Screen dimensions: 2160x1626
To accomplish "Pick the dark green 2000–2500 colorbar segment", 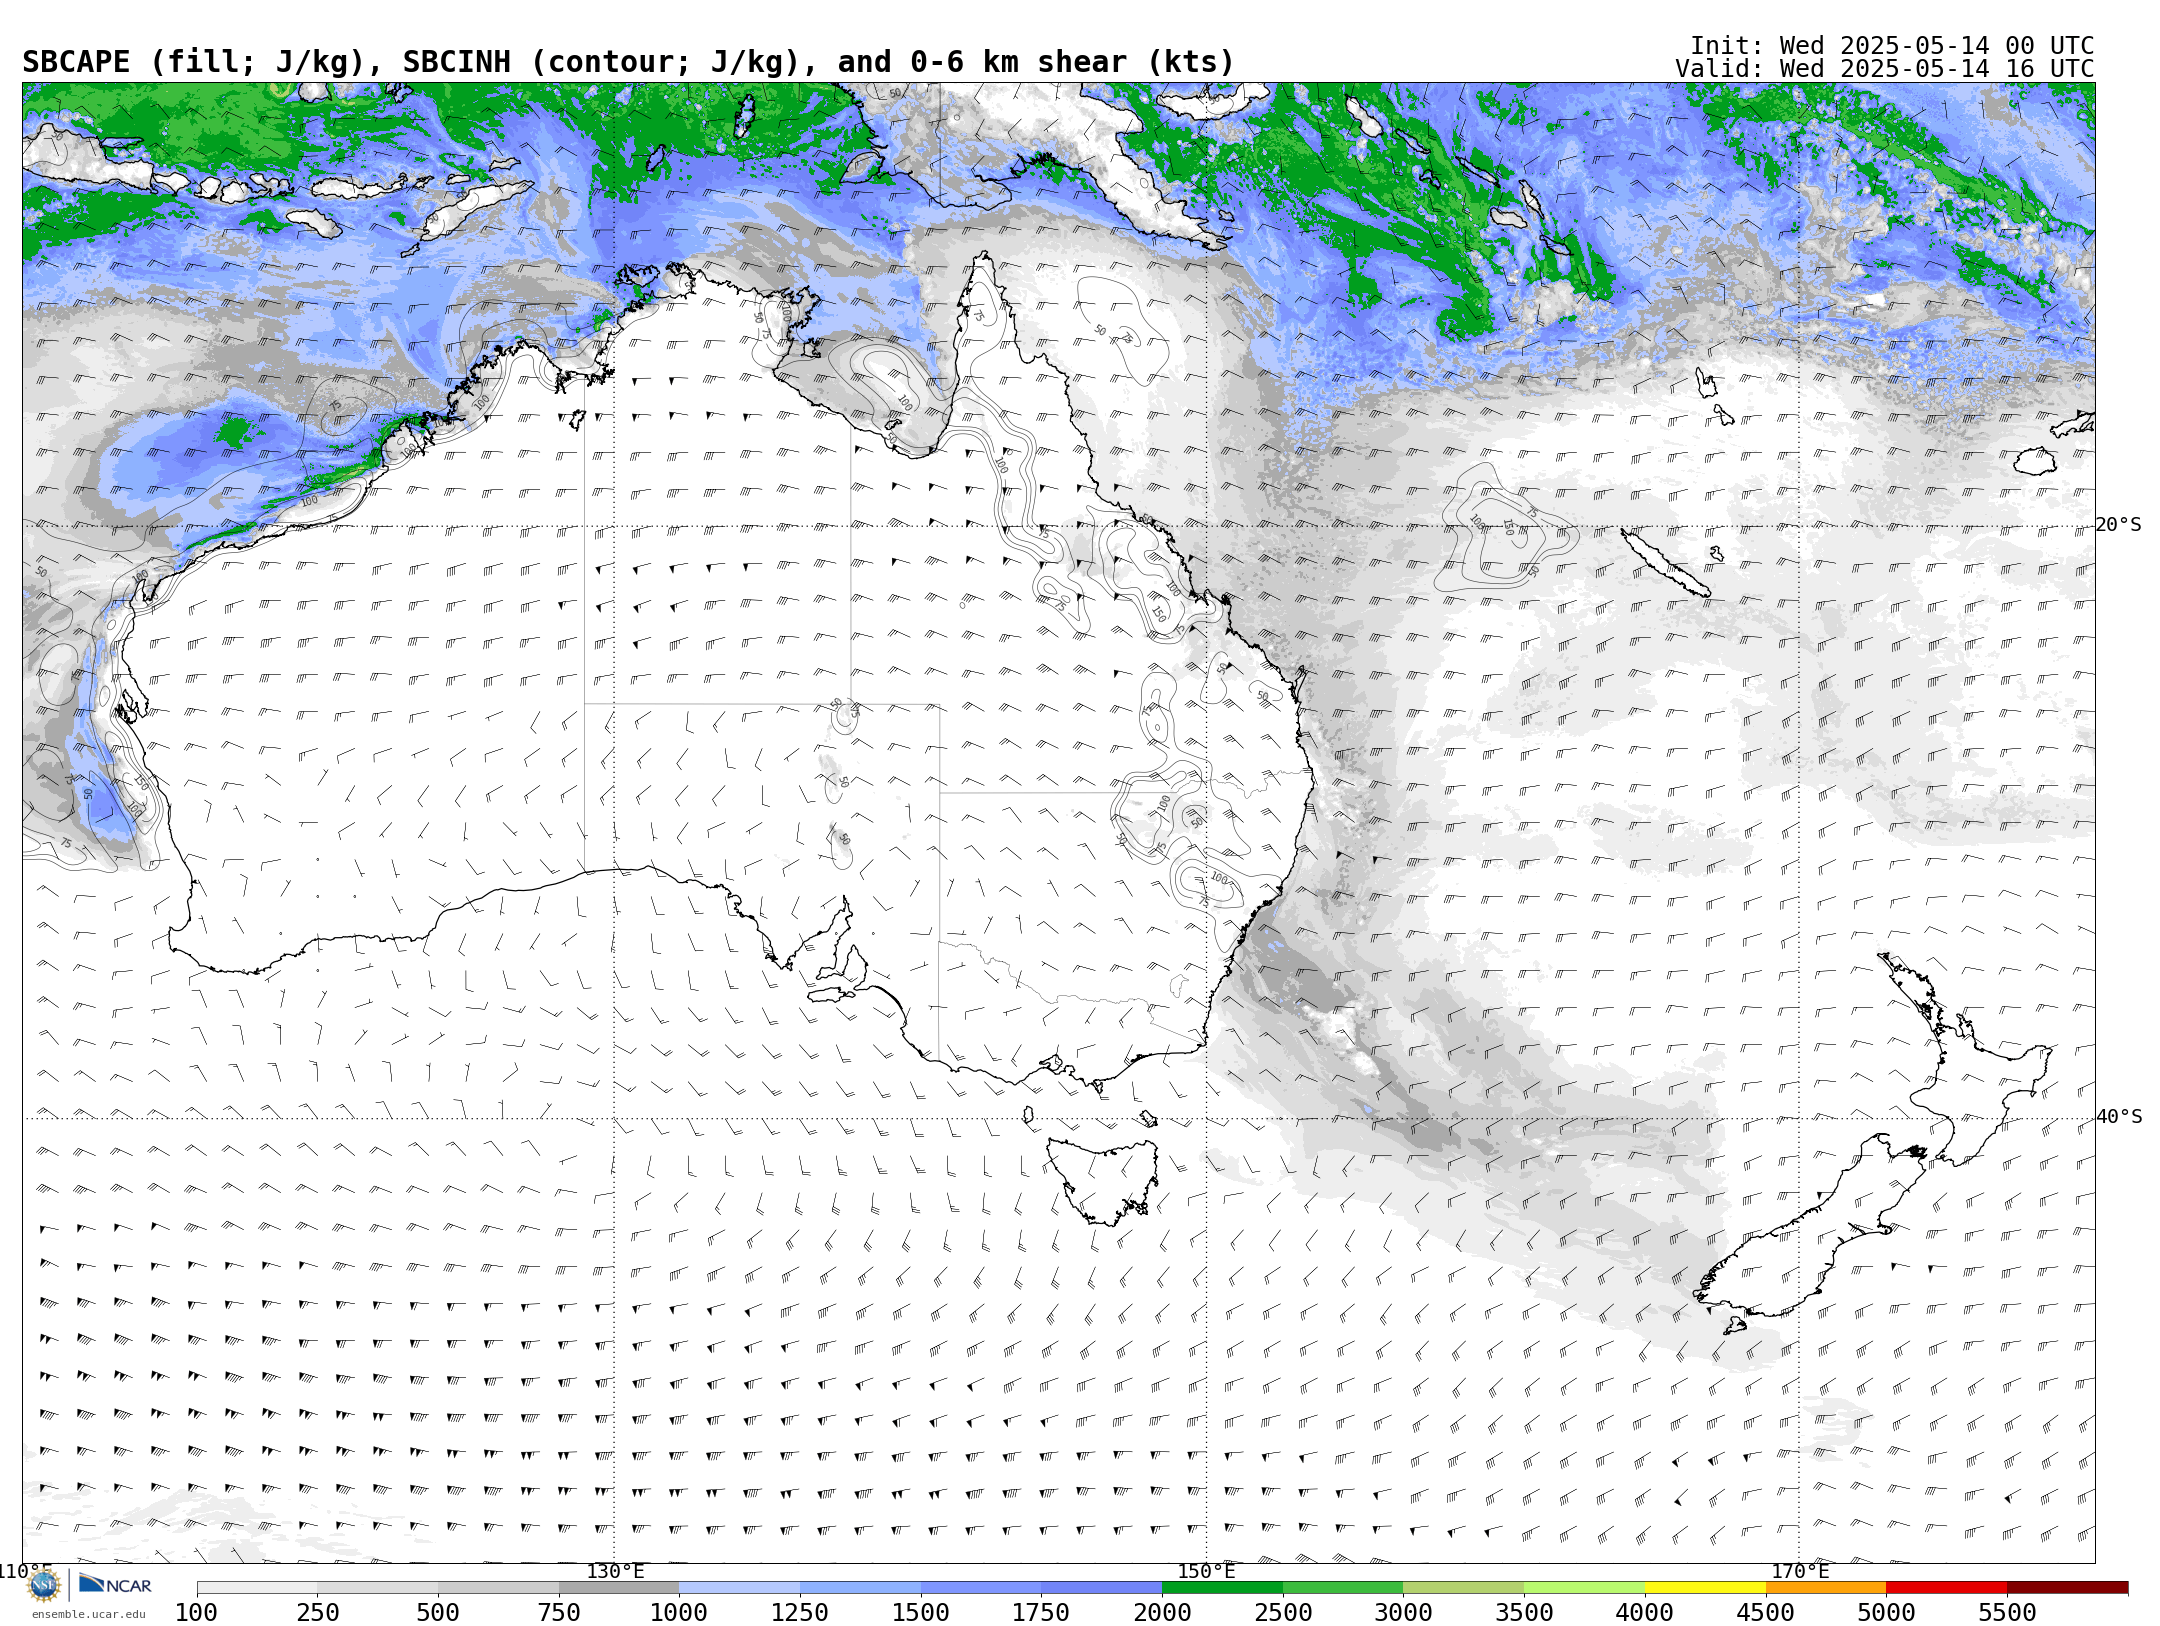I will click(1222, 1588).
